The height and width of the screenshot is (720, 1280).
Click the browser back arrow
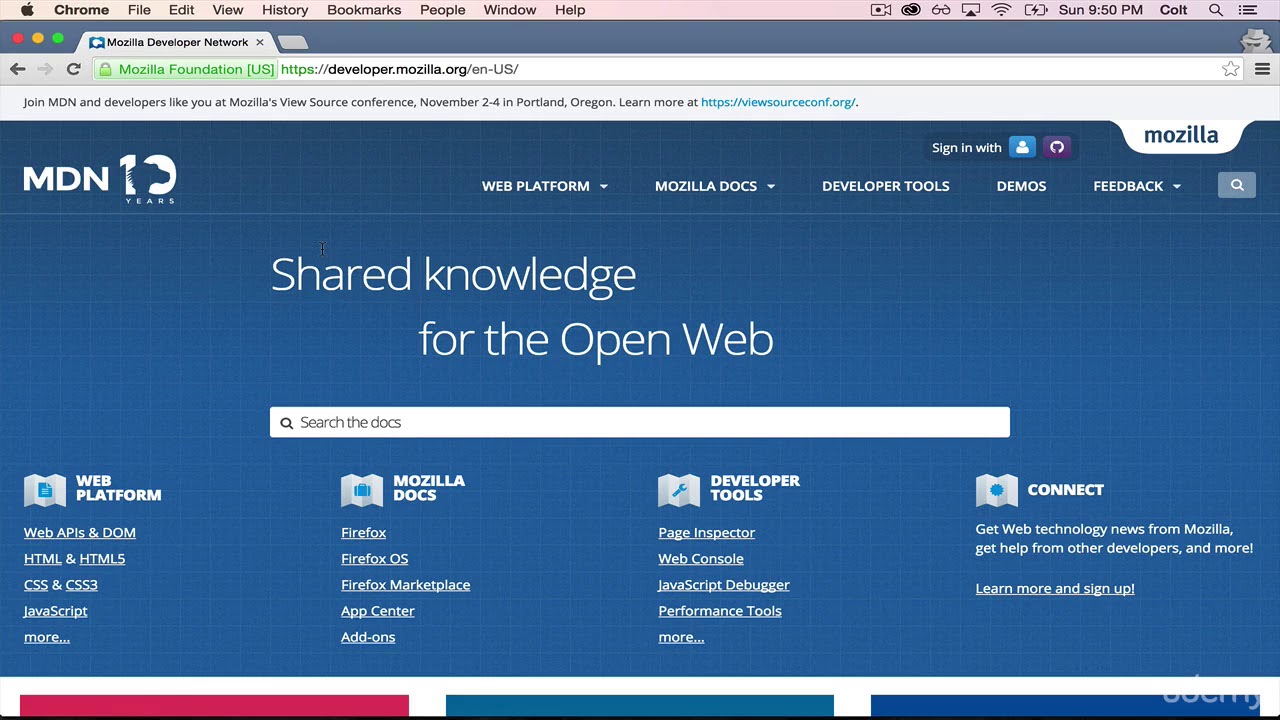tap(17, 69)
